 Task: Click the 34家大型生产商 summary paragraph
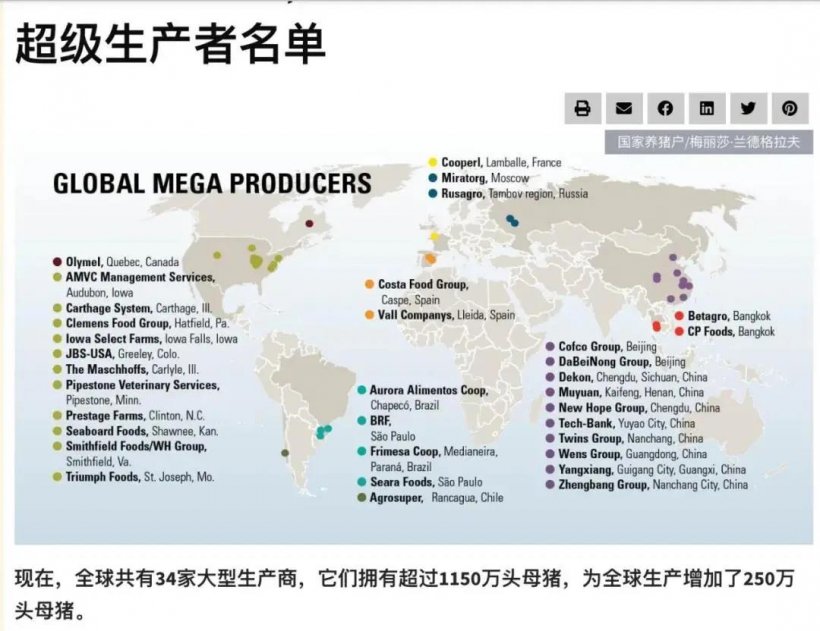coord(404,594)
